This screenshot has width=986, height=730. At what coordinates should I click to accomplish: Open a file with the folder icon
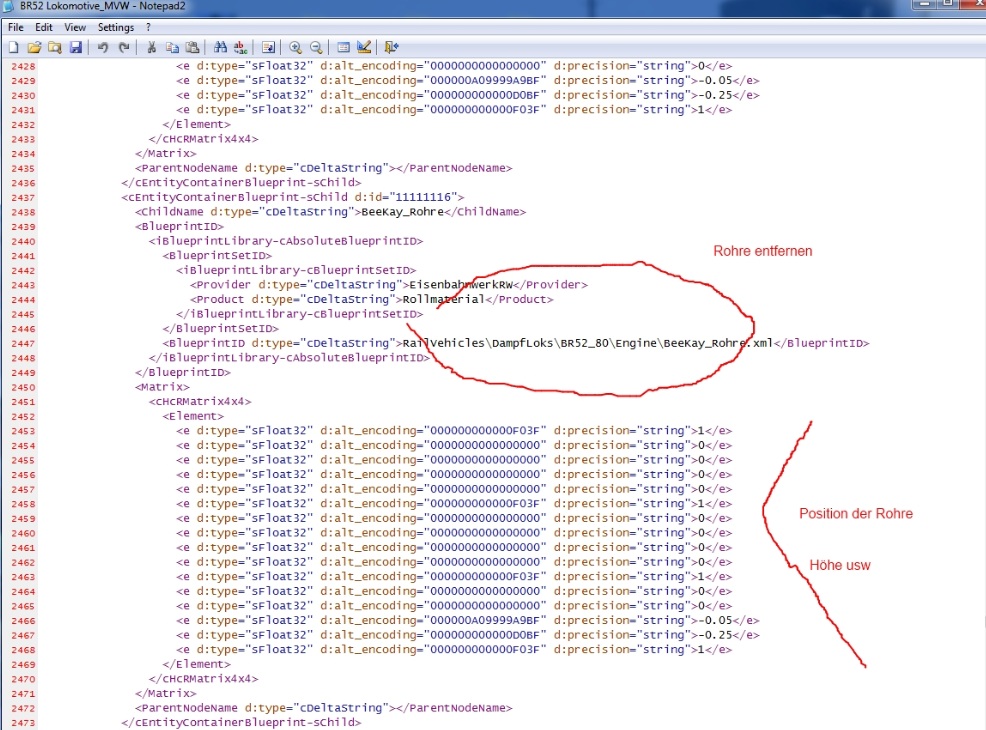click(34, 47)
